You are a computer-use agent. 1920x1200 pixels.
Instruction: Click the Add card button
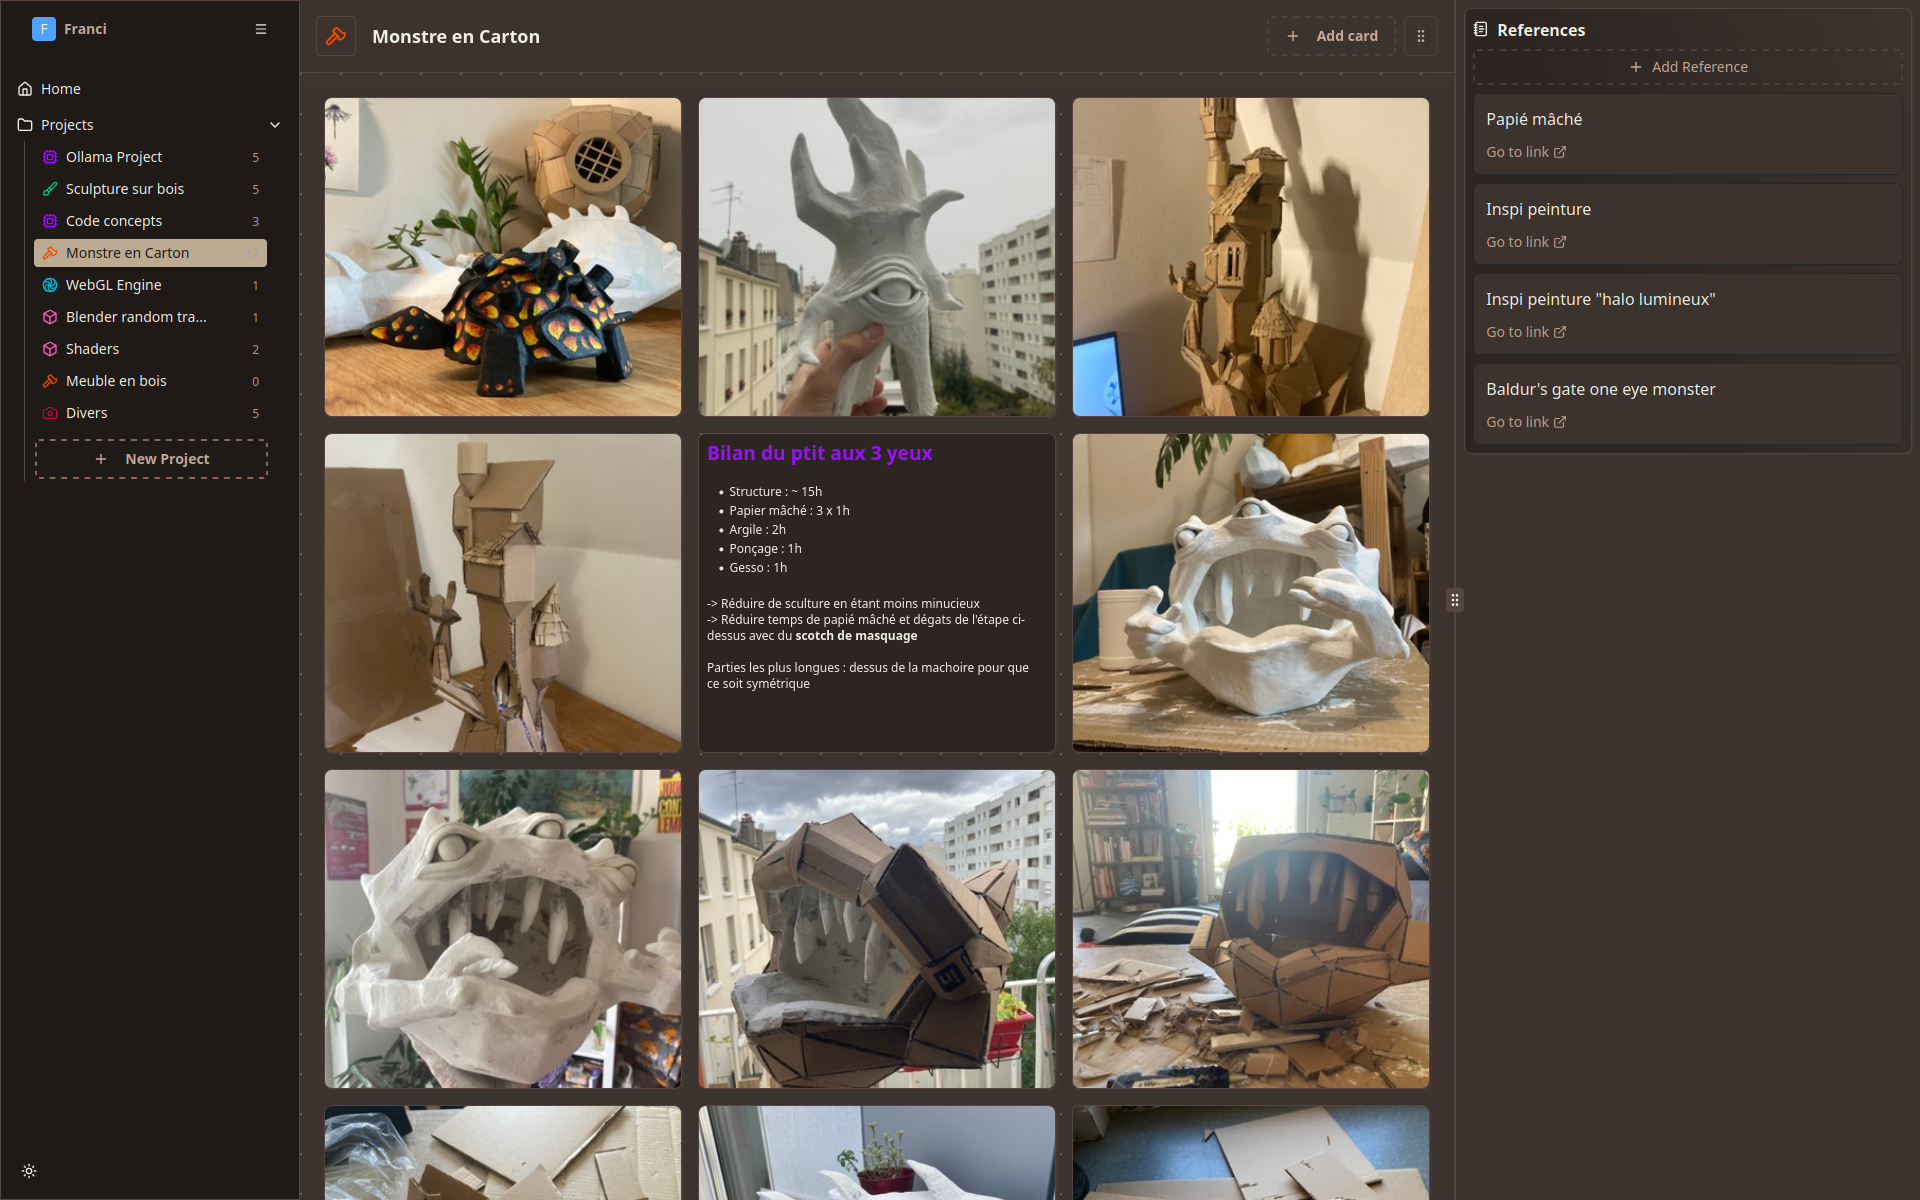point(1332,35)
